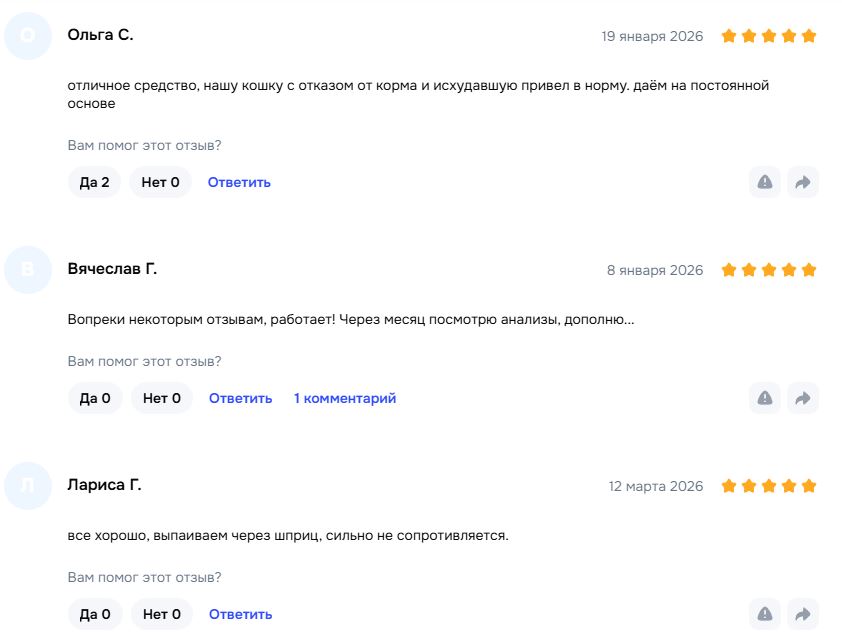842x643 pixels.
Task: Report Ольга С.'s review with warning icon
Action: [x=765, y=182]
